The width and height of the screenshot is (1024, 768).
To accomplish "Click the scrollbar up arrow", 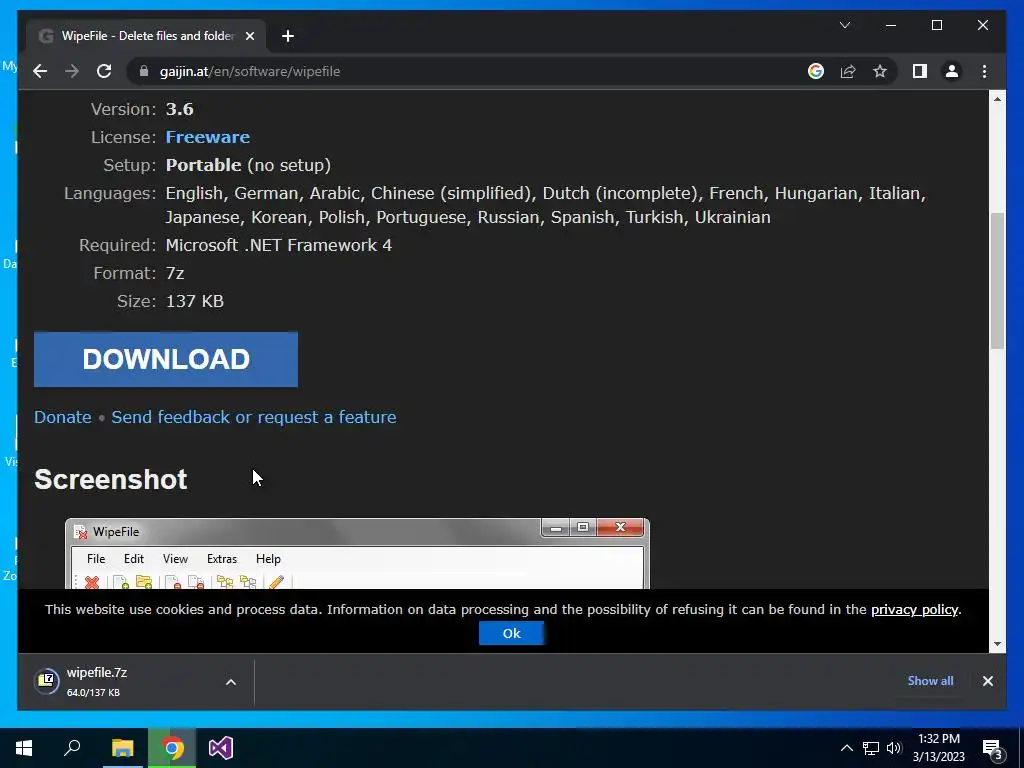I will coord(997,99).
